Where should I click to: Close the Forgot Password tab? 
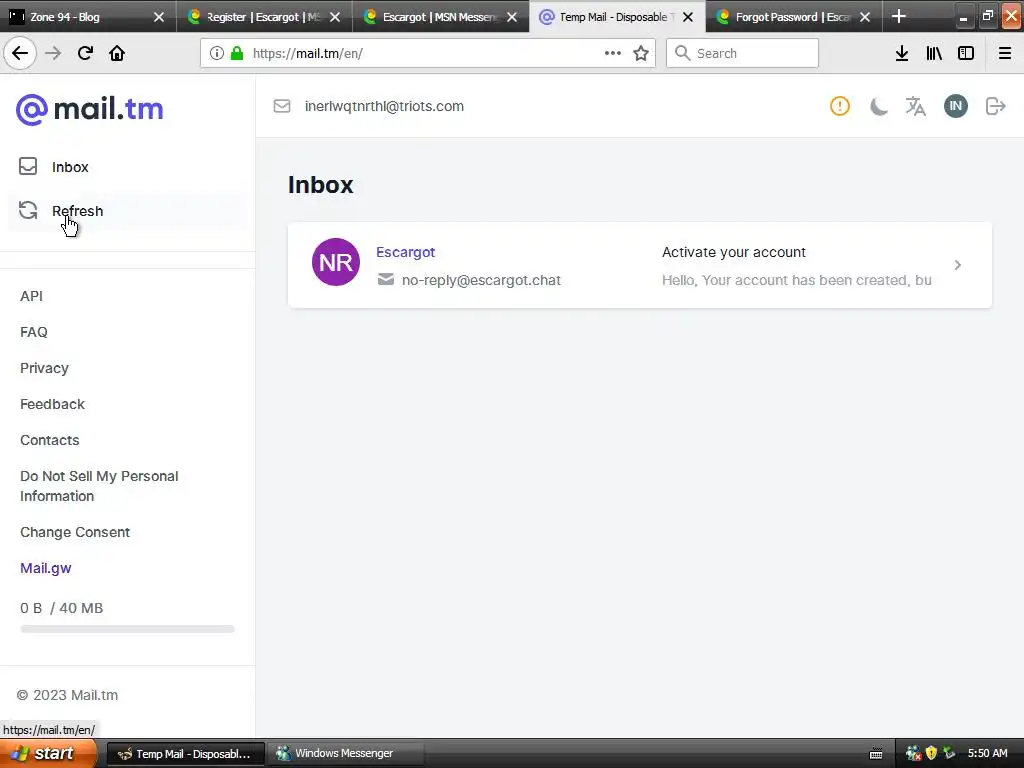(865, 17)
